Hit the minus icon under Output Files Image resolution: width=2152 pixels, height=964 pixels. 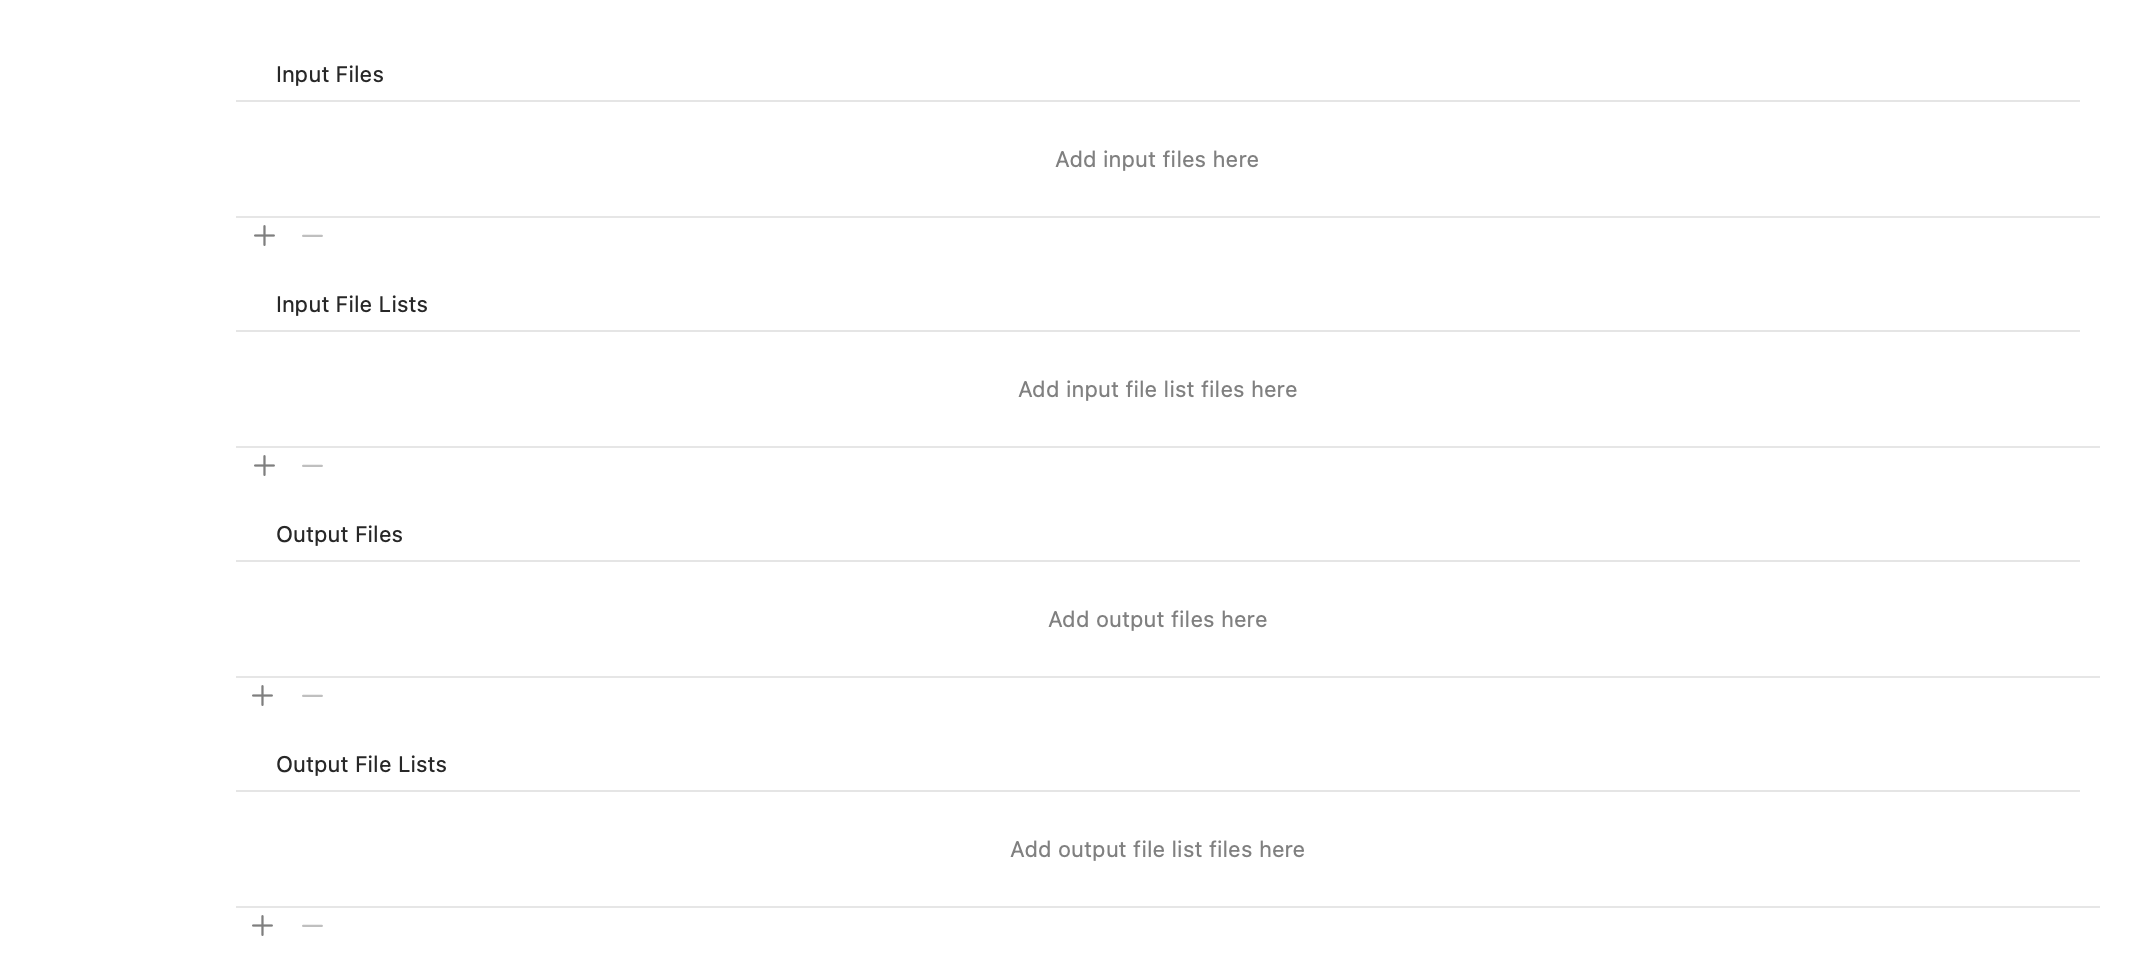[x=312, y=696]
